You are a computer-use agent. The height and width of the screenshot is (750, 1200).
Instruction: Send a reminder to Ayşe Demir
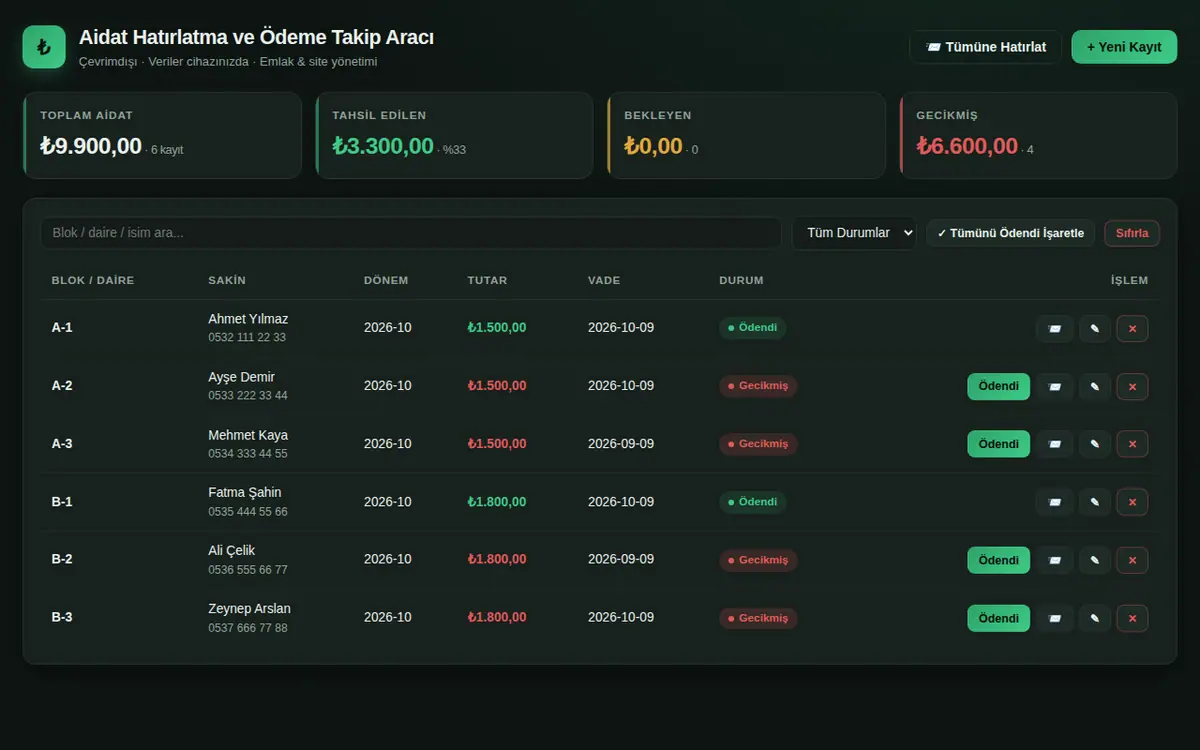[1055, 387]
